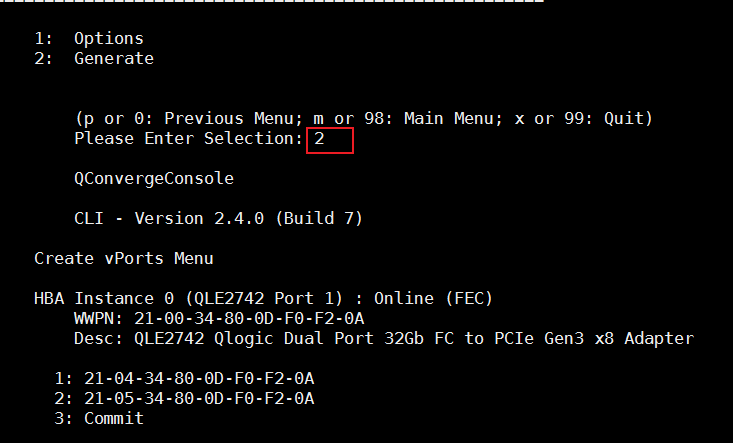This screenshot has height=443, width=733.
Task: Click the CLI Version 2.4.0 Build 7 line
Action: [218, 219]
